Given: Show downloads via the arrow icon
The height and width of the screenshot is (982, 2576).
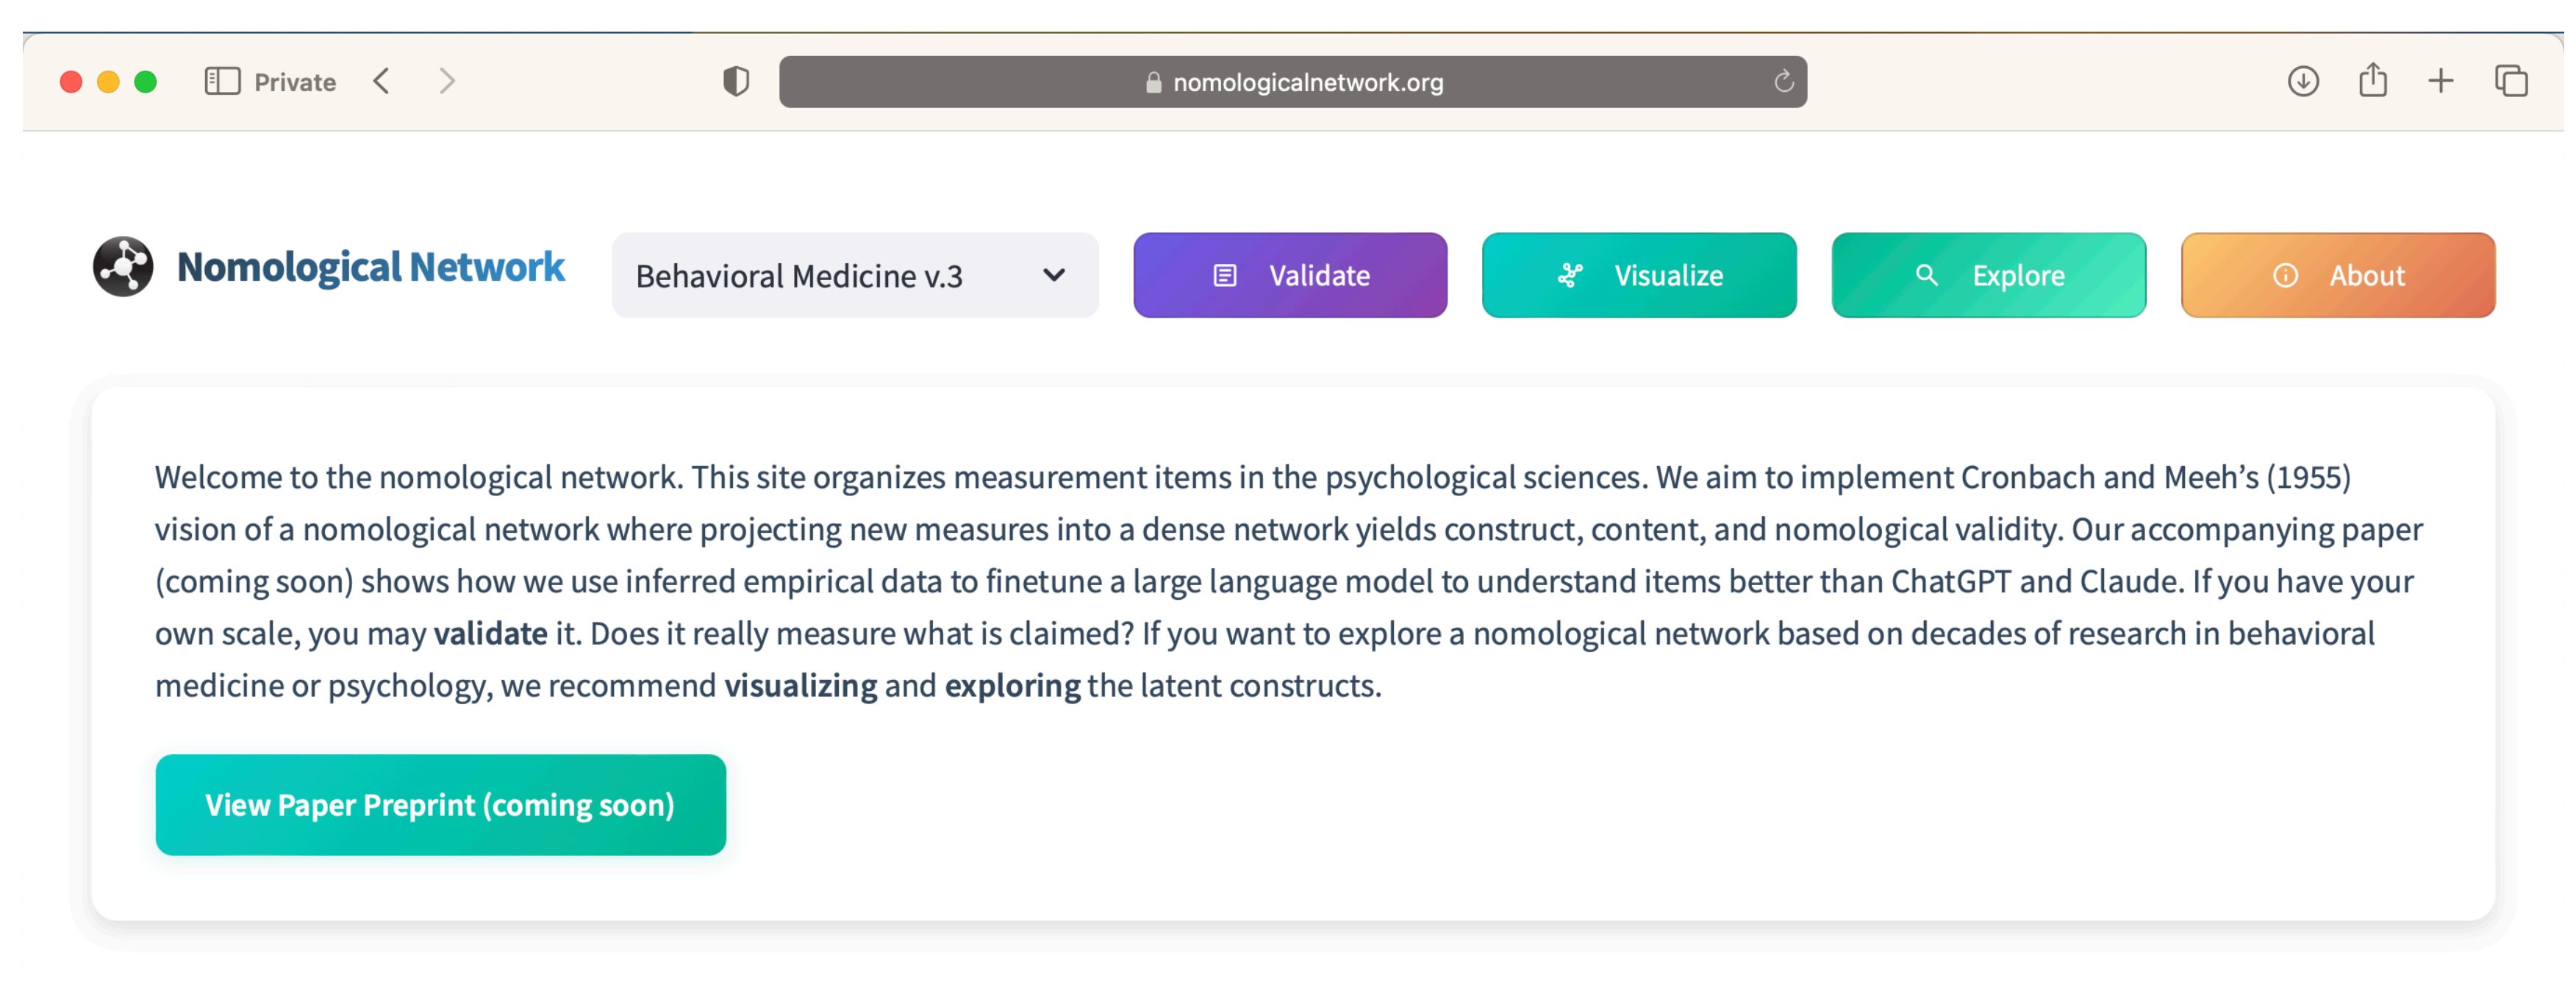Looking at the screenshot, I should (x=2303, y=81).
